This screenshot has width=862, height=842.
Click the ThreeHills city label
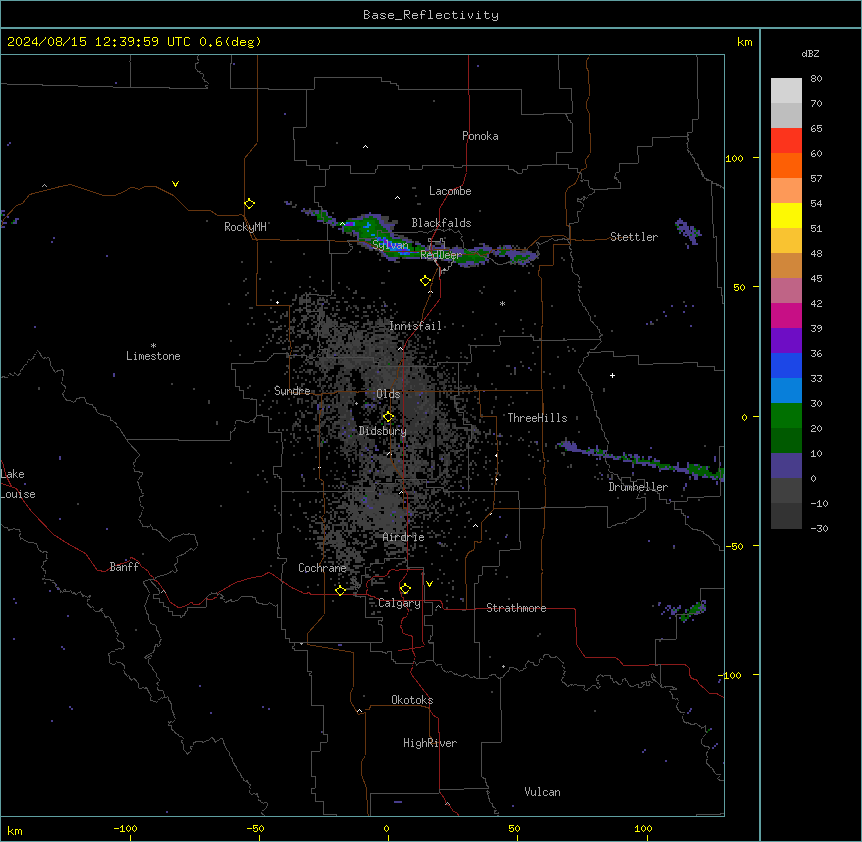point(537,418)
